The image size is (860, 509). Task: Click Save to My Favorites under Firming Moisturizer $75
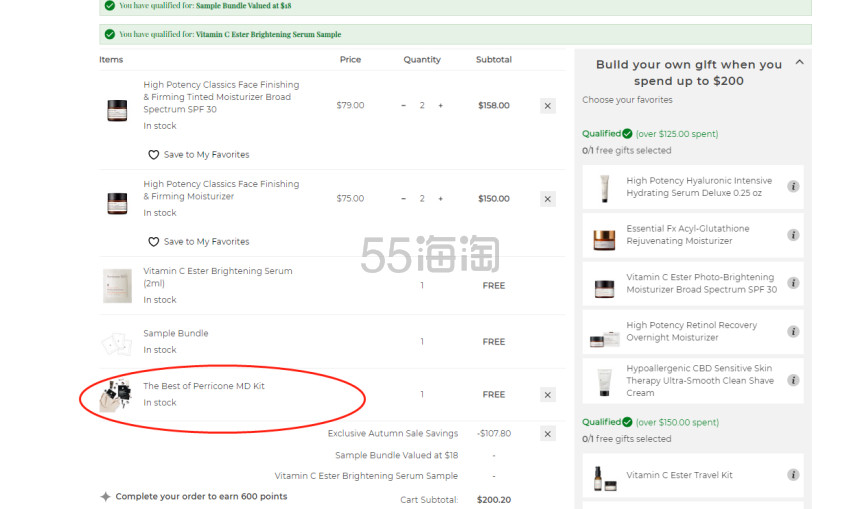(206, 242)
